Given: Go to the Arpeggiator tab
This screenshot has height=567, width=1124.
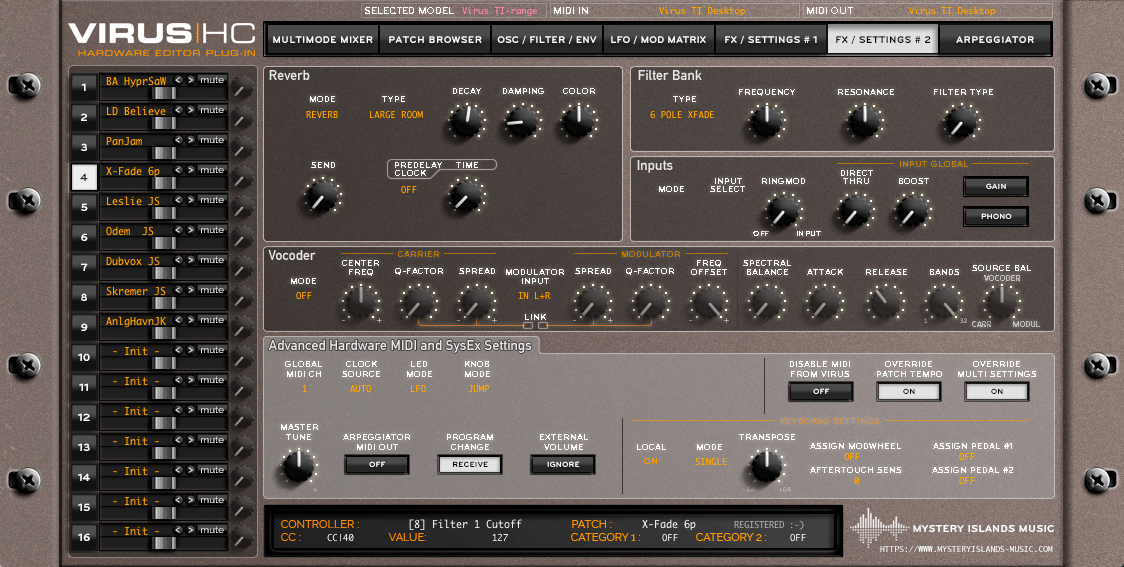Looking at the screenshot, I should click(x=995, y=39).
